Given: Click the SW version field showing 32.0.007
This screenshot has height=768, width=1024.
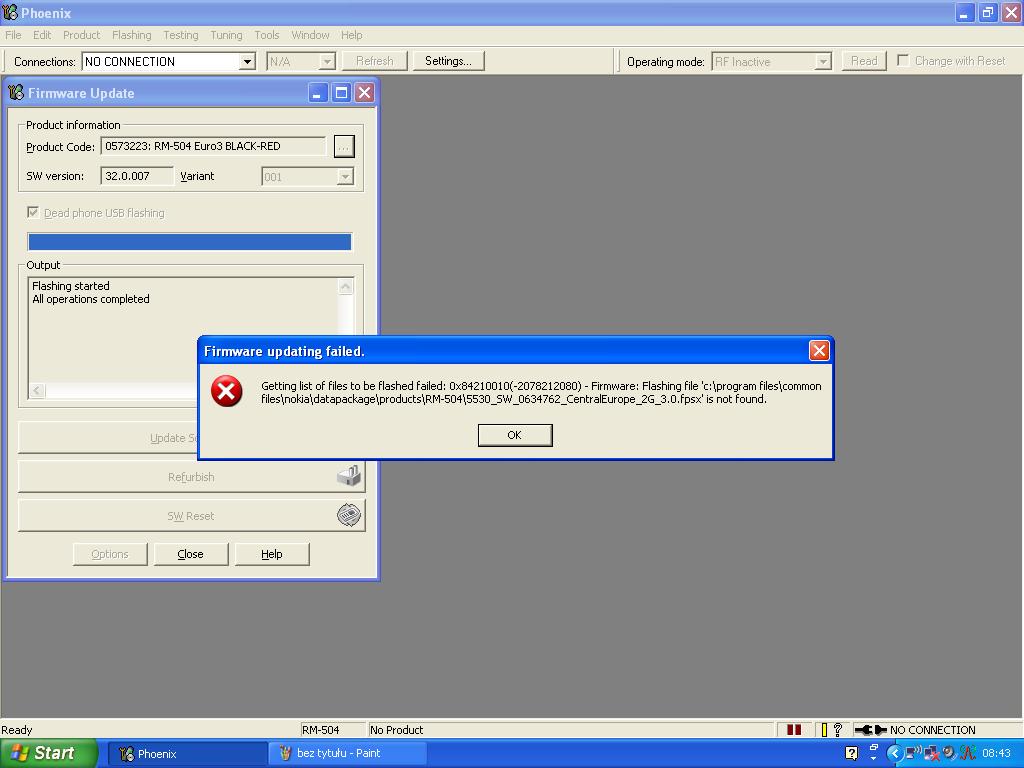Looking at the screenshot, I should click(137, 176).
